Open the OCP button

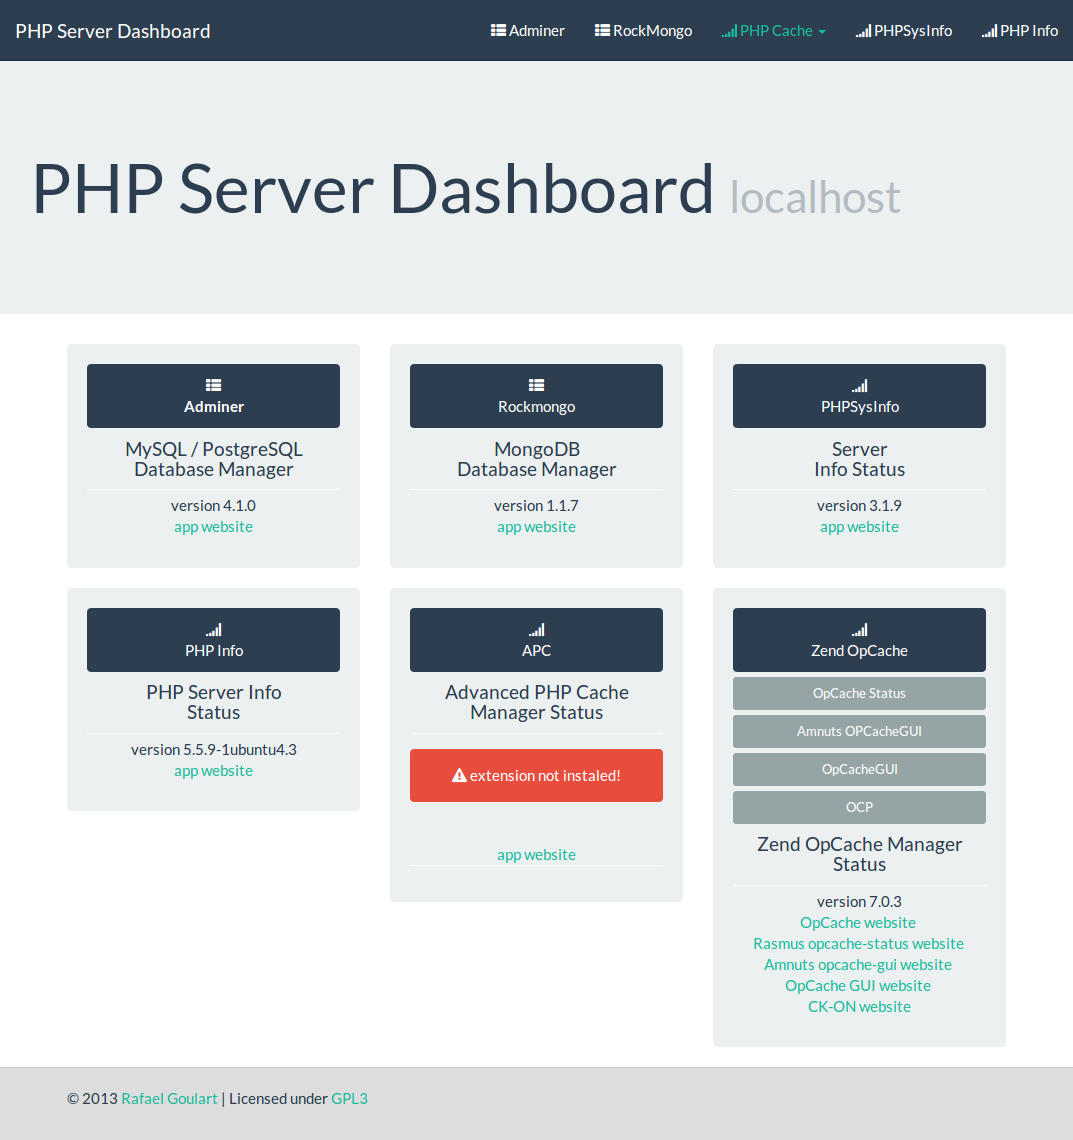pos(859,807)
